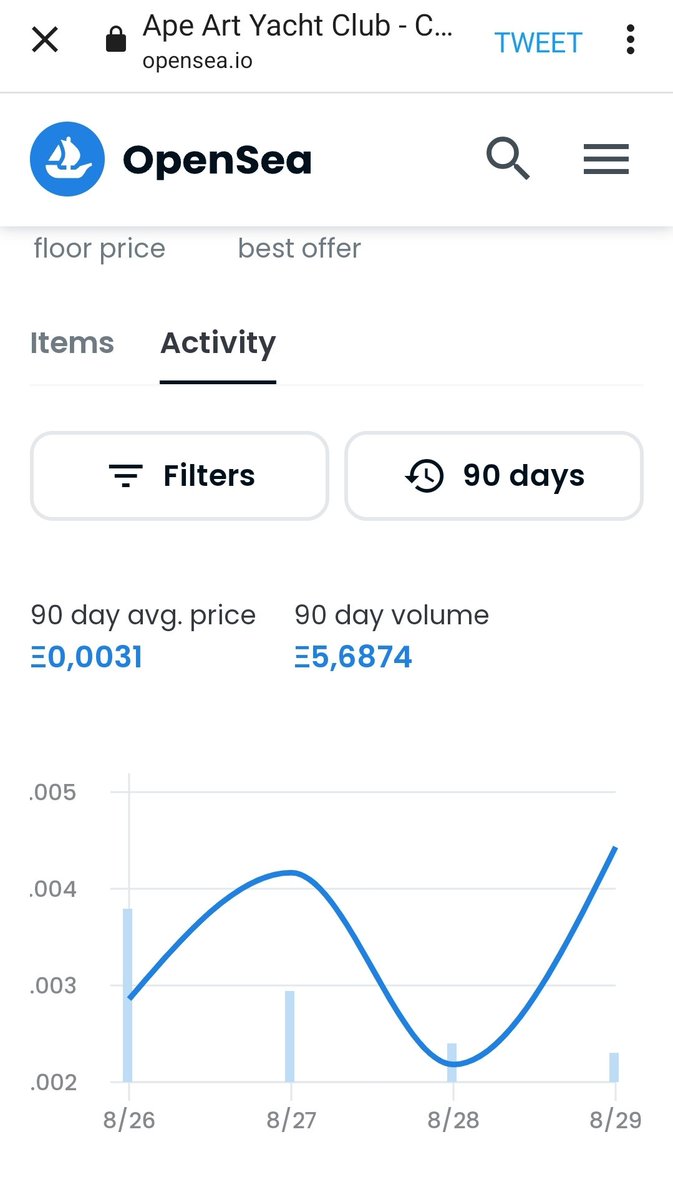Select the Activity tab
The image size is (673, 1200).
pyautogui.click(x=218, y=343)
